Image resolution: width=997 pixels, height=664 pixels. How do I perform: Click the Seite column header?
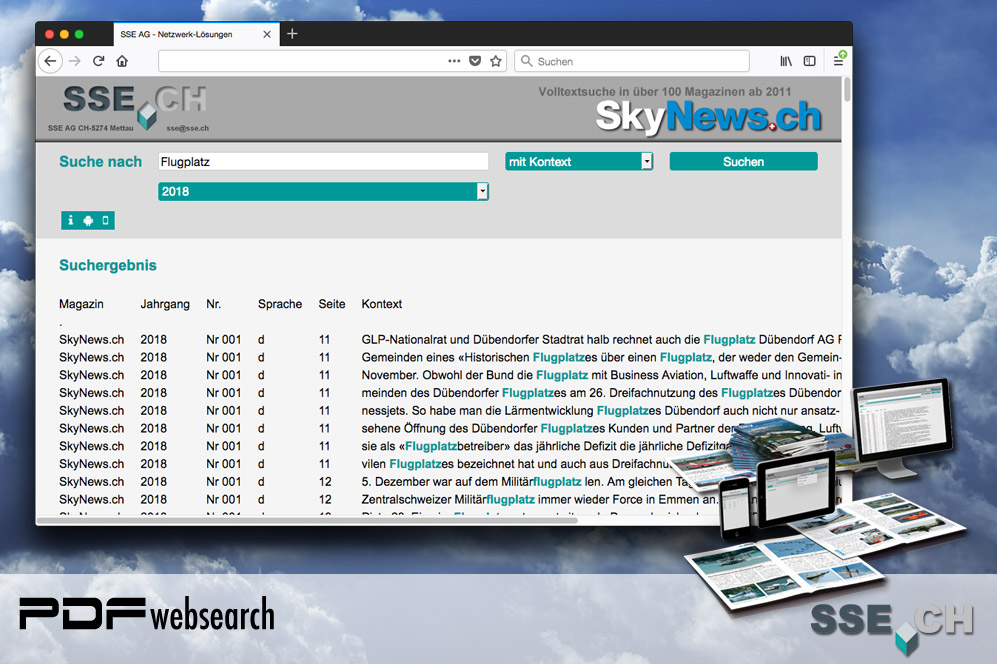(332, 304)
